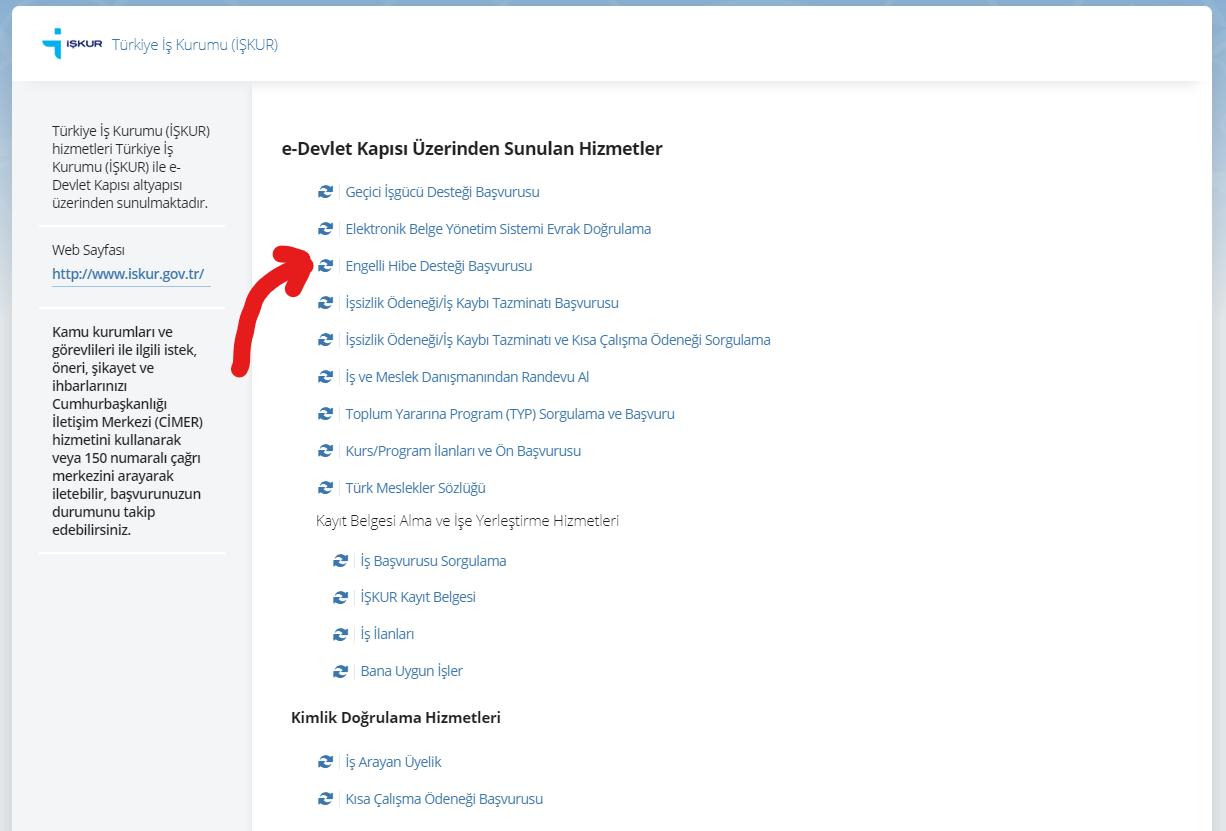Viewport: 1226px width, 831px height.
Task: Click the icon beside Engelli Hibe Desteği Başvurusu
Action: (325, 266)
